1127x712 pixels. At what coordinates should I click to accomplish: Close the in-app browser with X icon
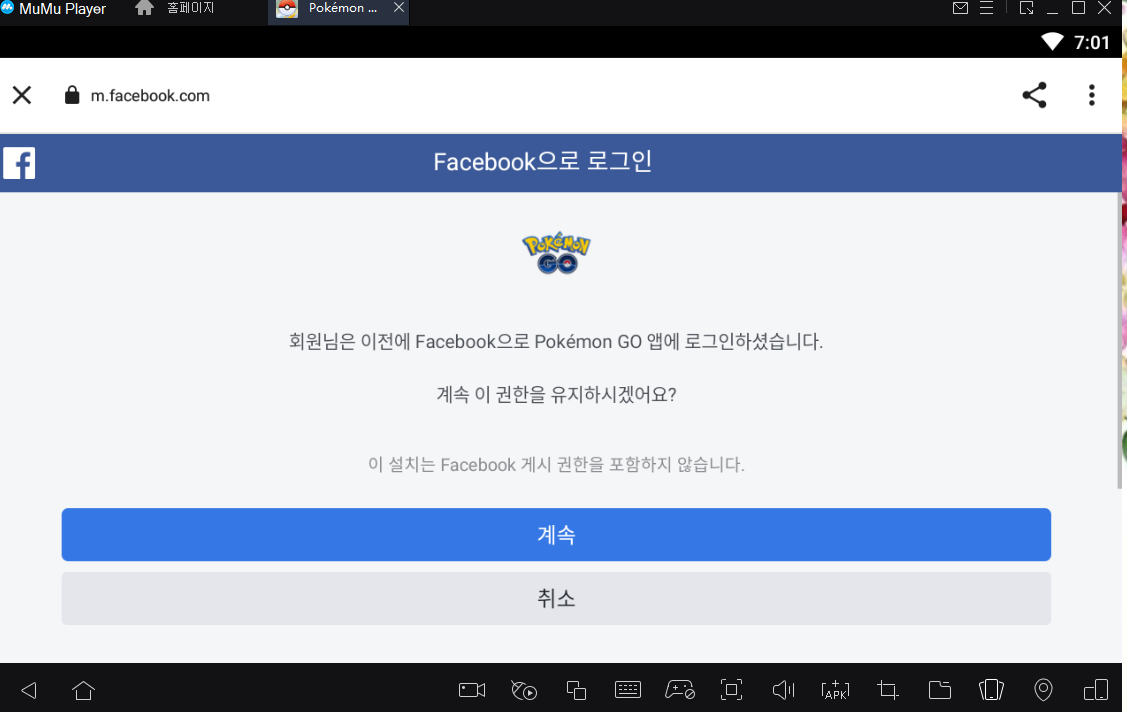22,95
